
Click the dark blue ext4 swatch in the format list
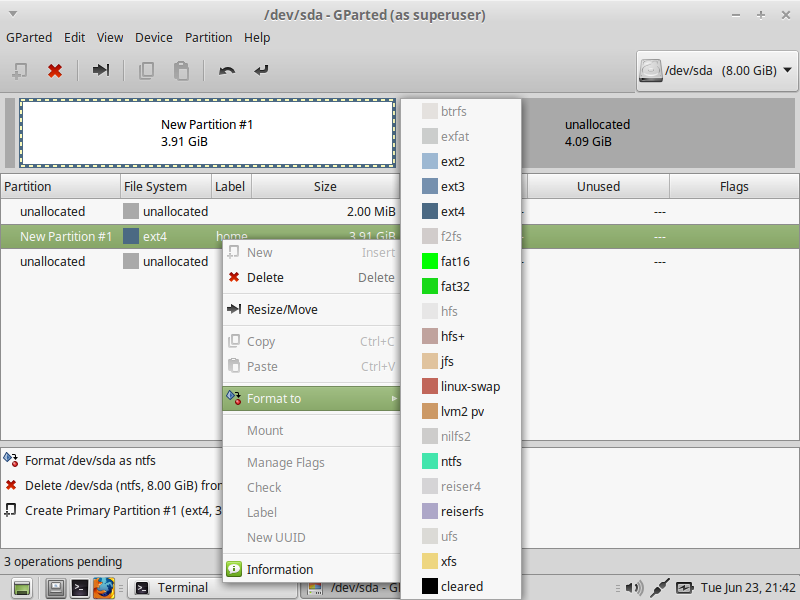click(430, 211)
